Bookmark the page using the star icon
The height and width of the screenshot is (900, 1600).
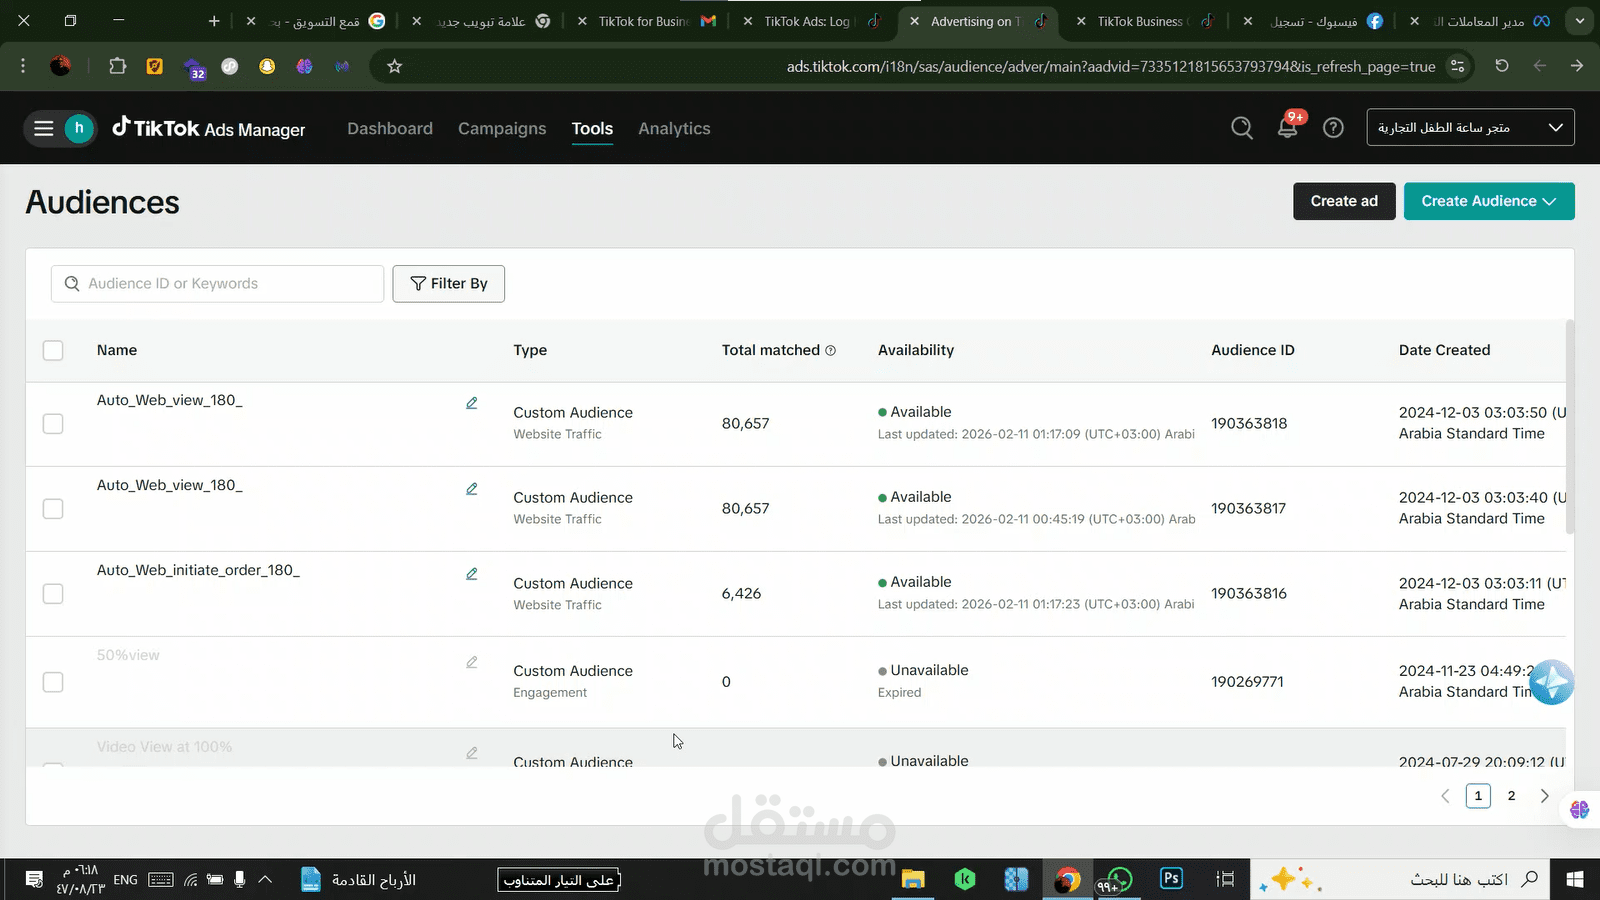click(x=394, y=66)
